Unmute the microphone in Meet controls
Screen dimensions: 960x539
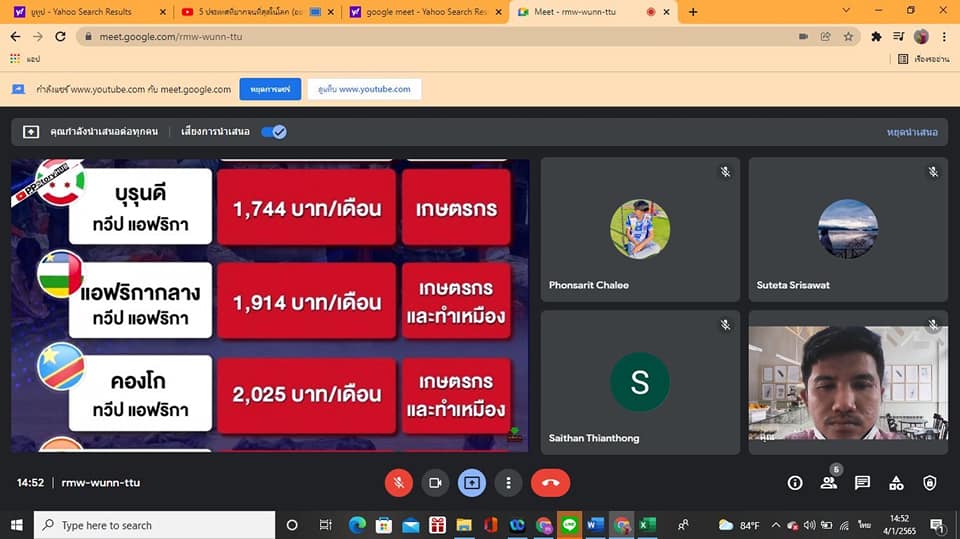tap(398, 483)
